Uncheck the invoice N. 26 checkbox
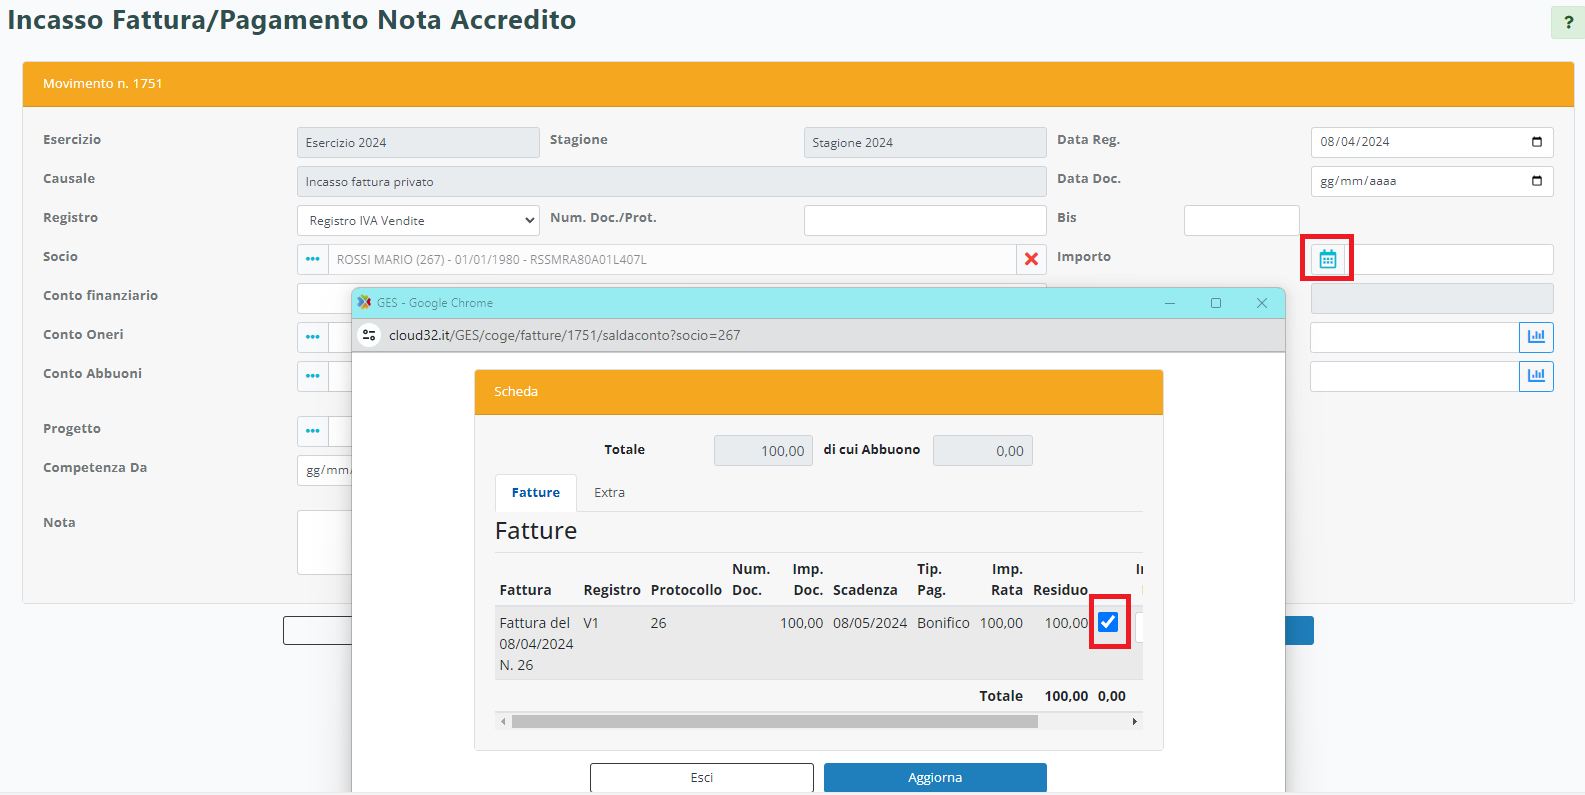The image size is (1585, 795). point(1108,622)
